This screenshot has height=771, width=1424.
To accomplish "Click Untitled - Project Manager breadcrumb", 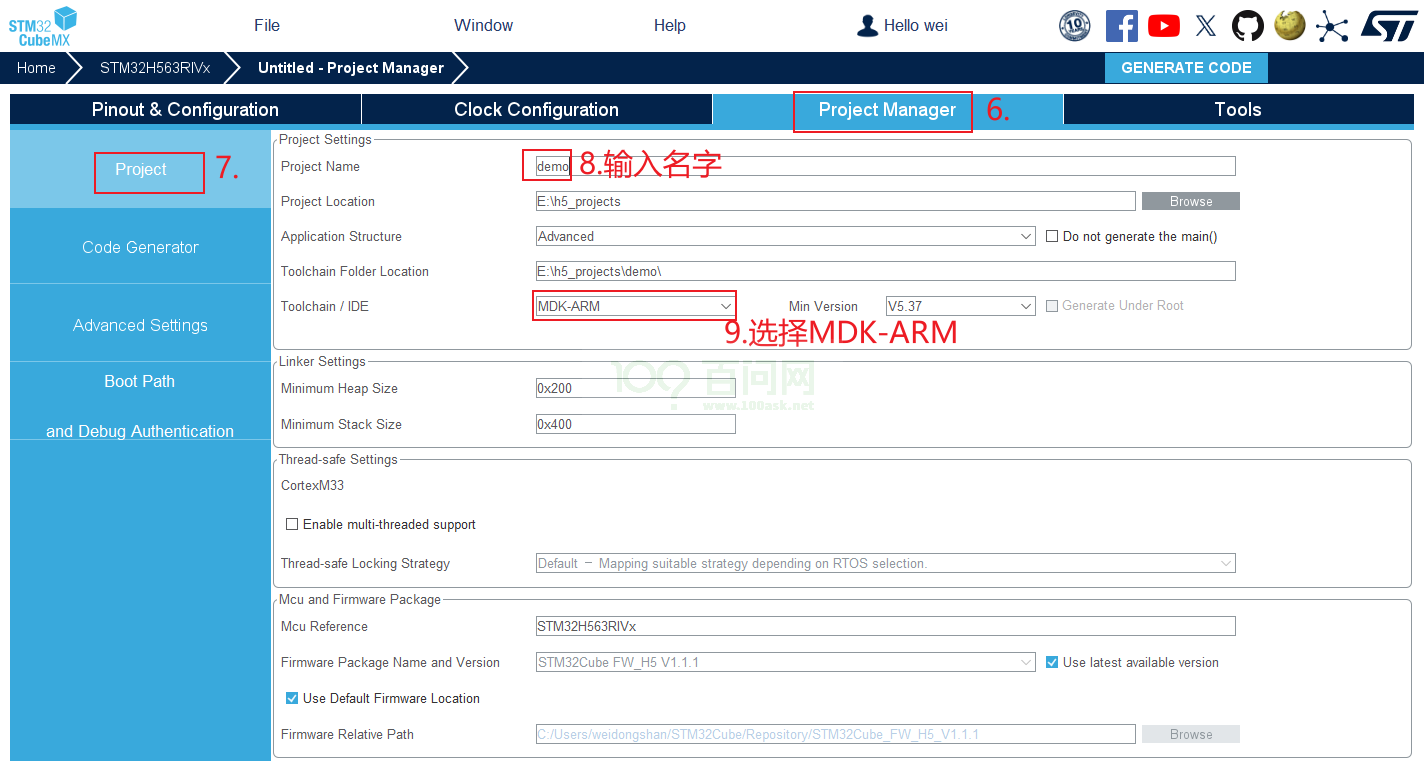I will click(351, 68).
